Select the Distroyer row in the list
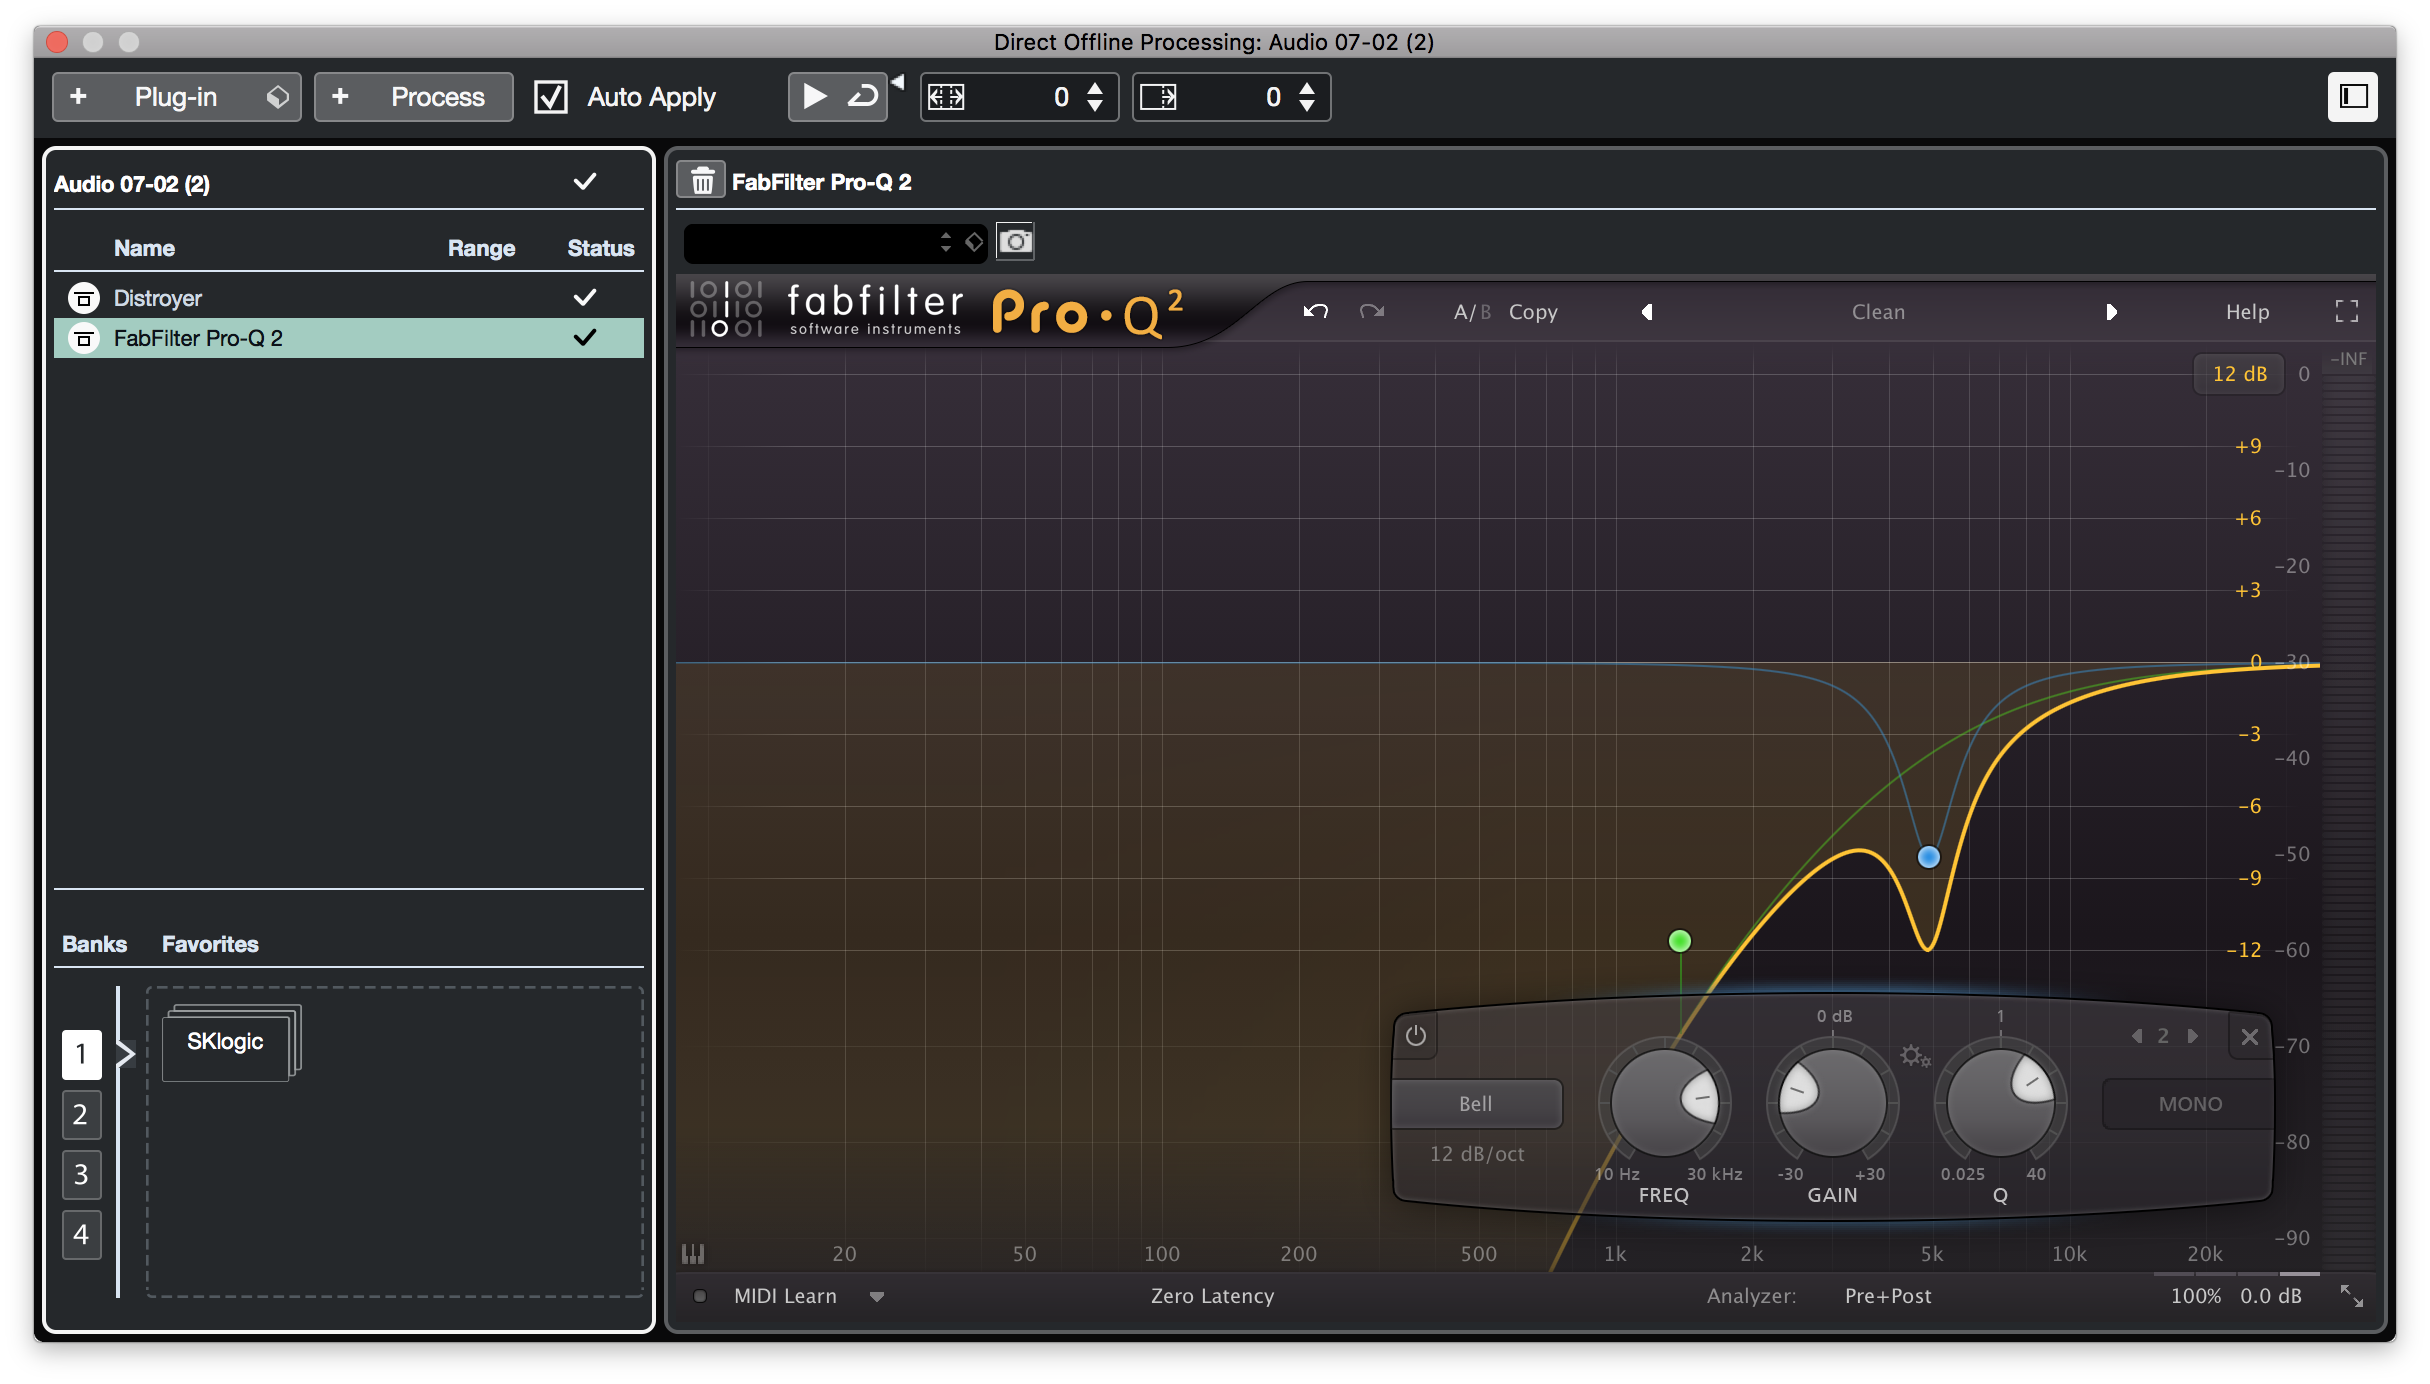 click(348, 298)
